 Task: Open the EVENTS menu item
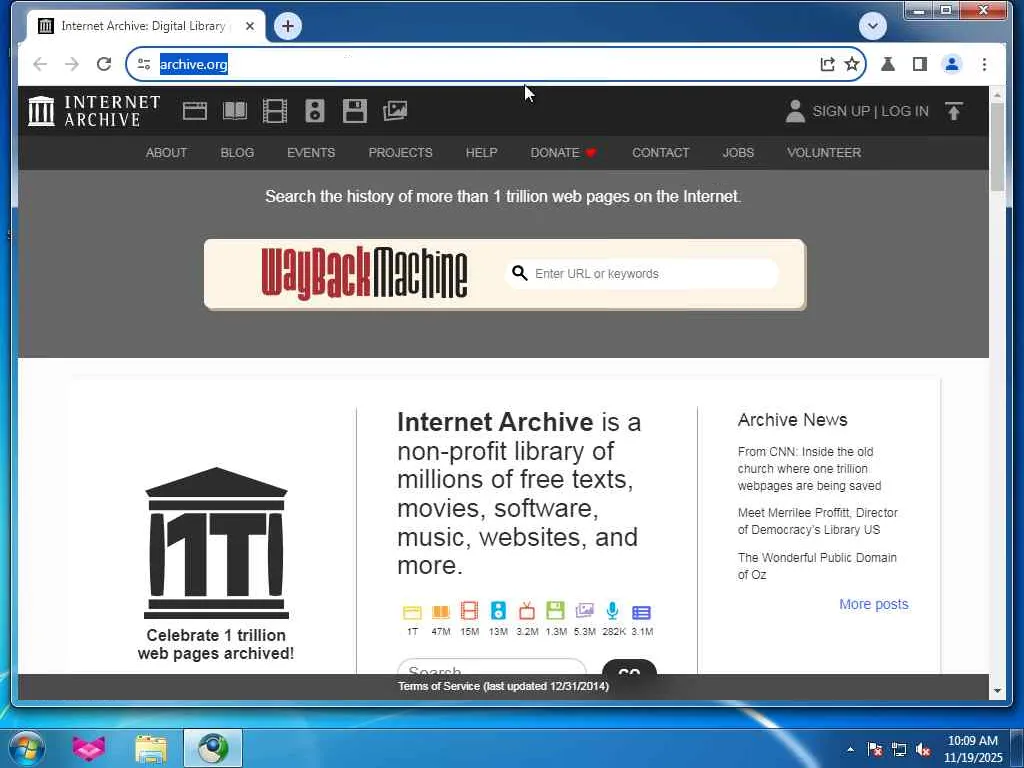tap(311, 152)
